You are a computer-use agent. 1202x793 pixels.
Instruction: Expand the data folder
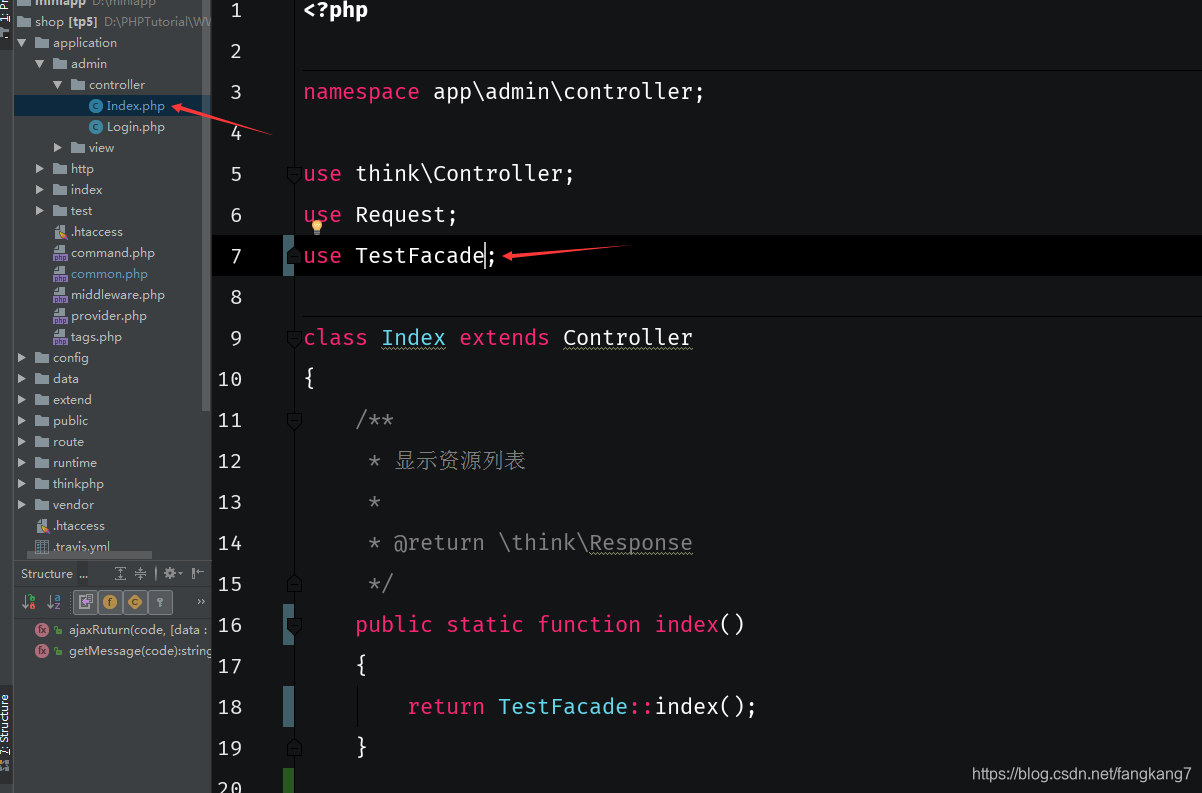tap(23, 379)
